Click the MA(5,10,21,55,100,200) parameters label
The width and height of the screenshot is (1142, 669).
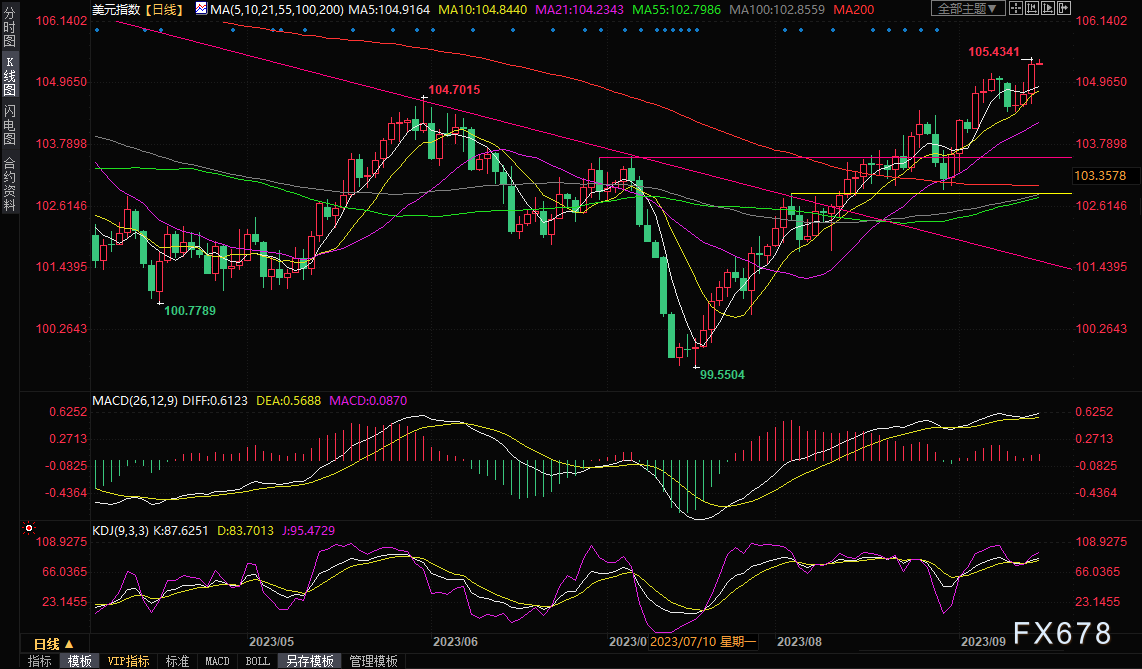(x=277, y=9)
